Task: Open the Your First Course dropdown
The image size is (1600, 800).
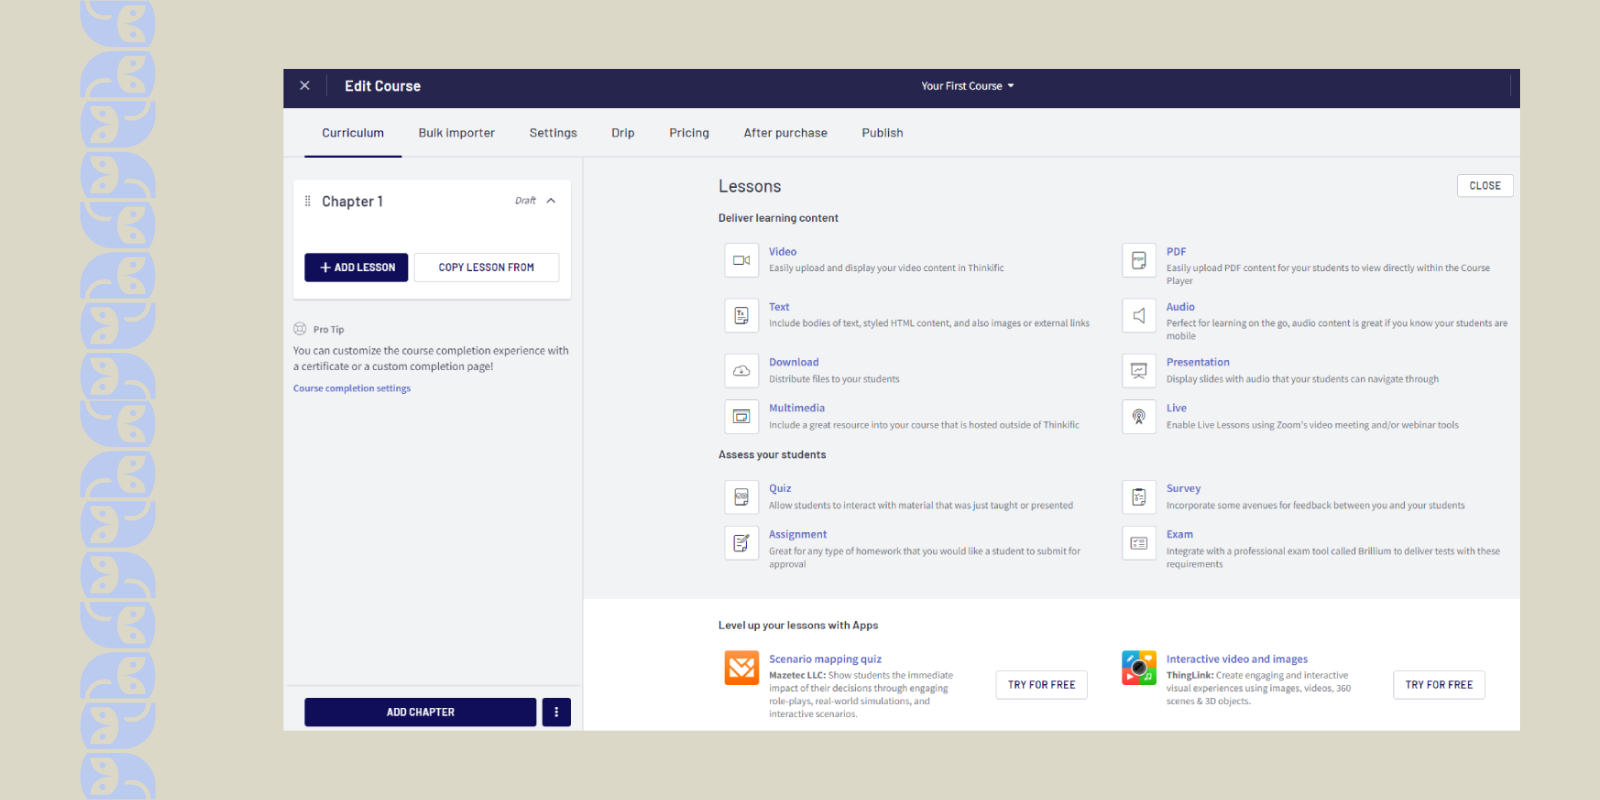Action: pyautogui.click(x=967, y=86)
